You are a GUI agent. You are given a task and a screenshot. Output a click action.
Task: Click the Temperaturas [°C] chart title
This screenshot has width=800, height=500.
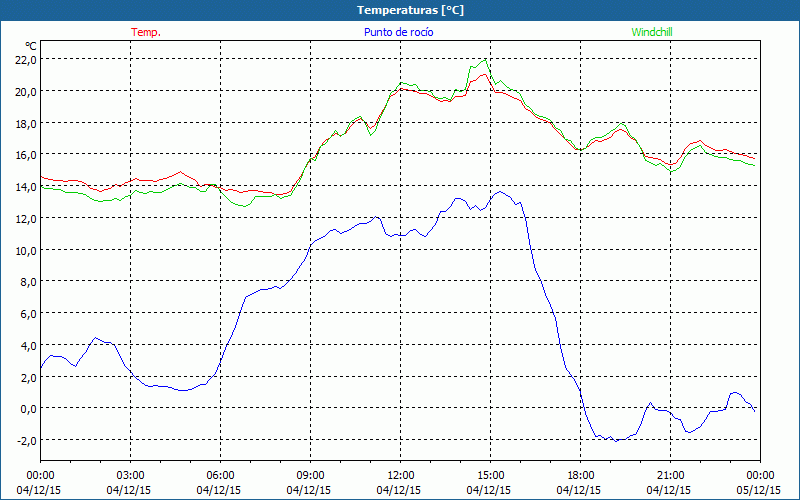coord(410,10)
